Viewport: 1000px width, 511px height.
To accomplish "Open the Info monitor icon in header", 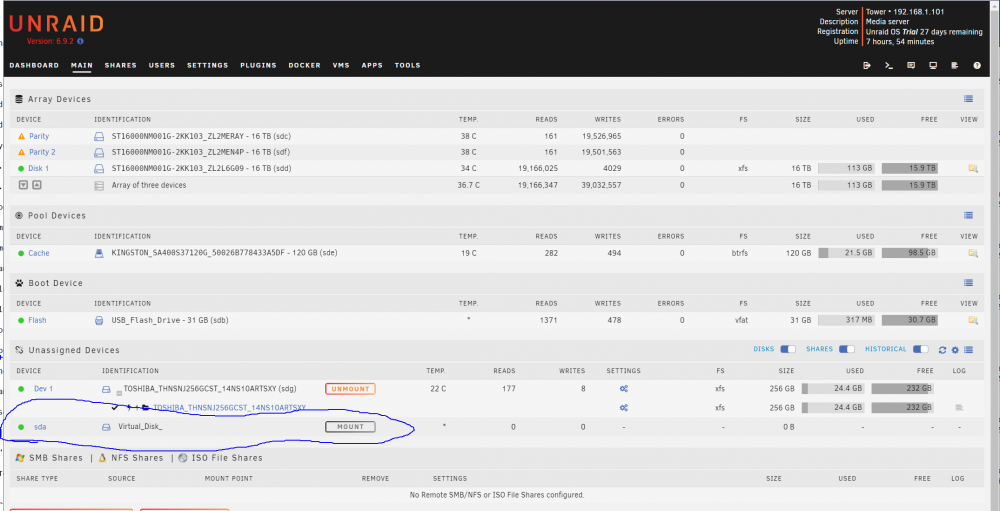I will click(x=932, y=65).
